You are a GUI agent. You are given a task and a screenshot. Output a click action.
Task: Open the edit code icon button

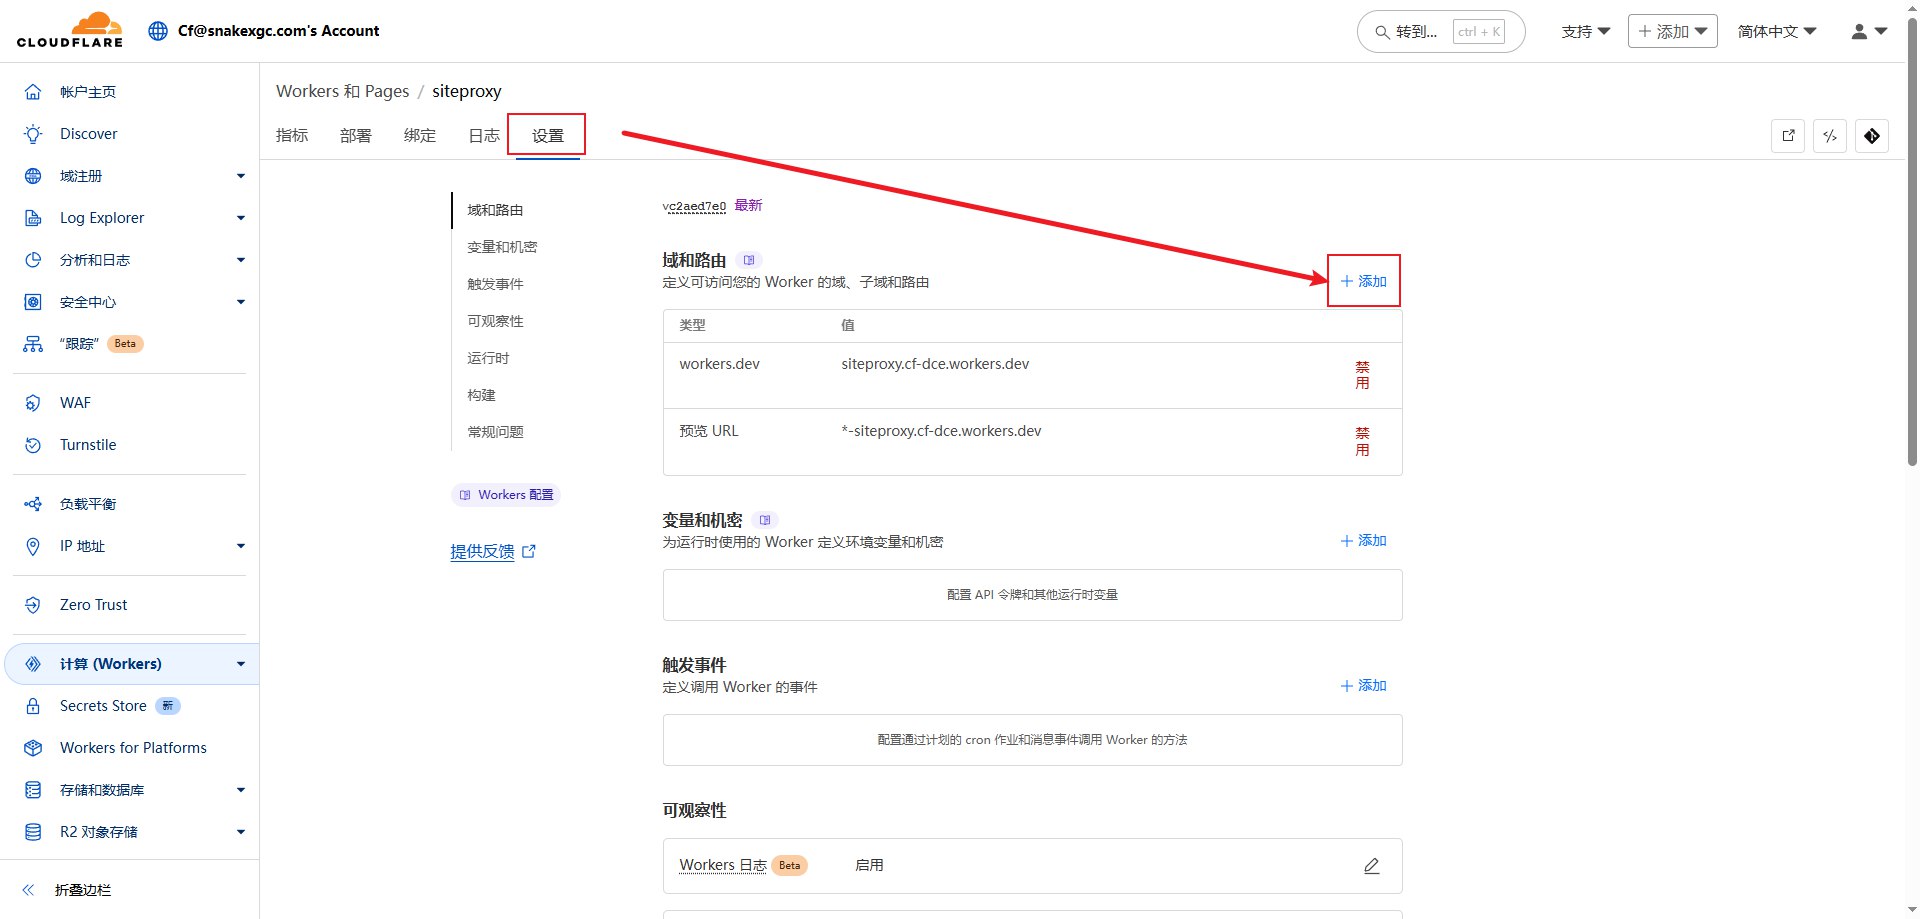point(1830,136)
